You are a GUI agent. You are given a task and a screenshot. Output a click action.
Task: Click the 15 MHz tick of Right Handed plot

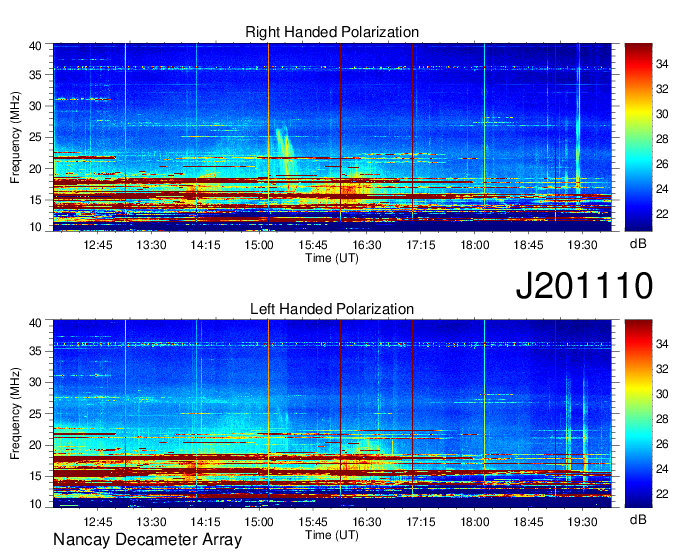point(35,200)
